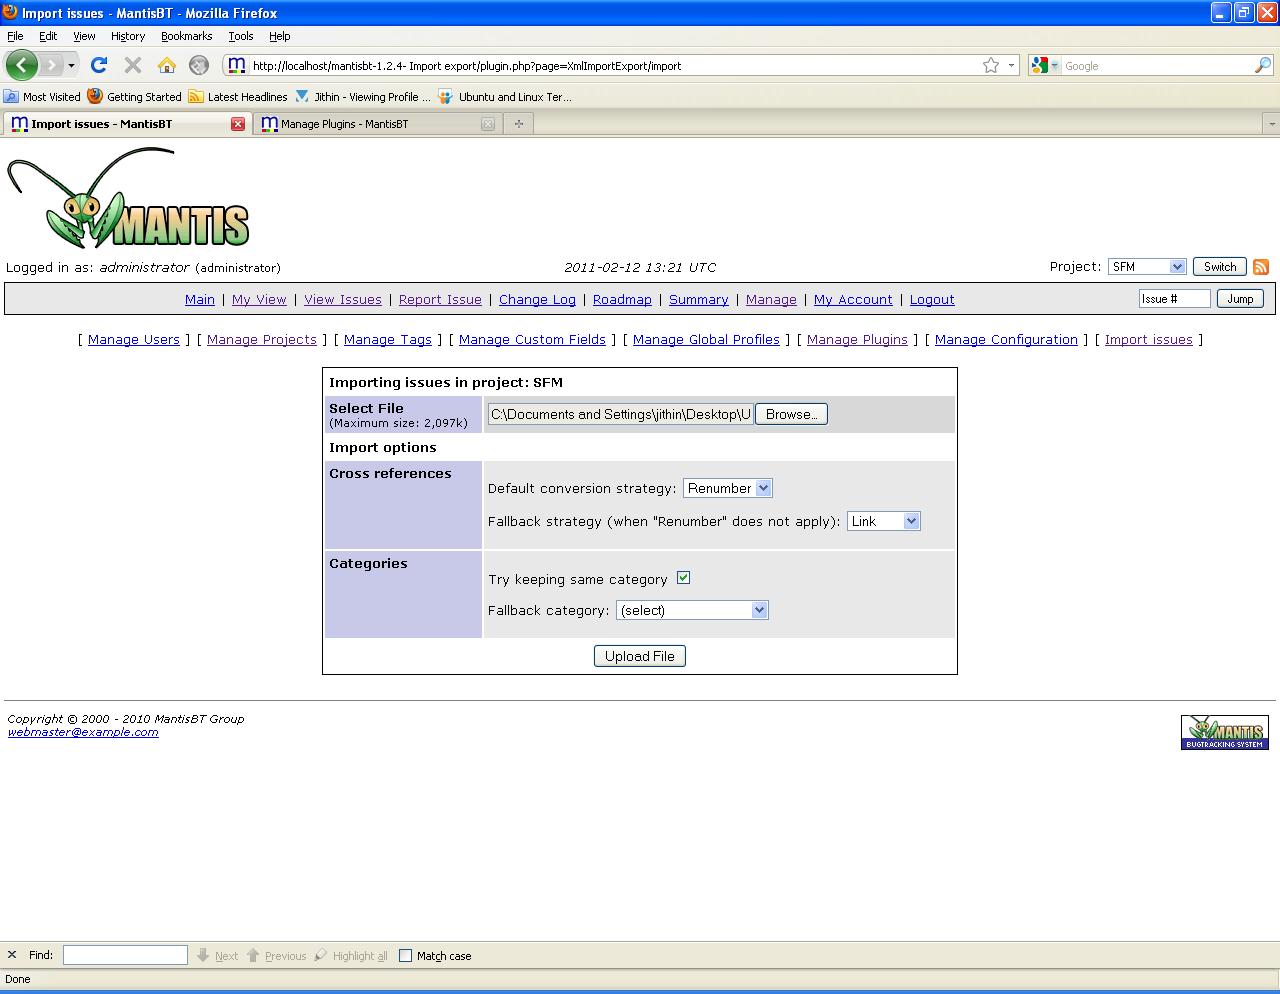Open the Bookmarks menu

[186, 36]
